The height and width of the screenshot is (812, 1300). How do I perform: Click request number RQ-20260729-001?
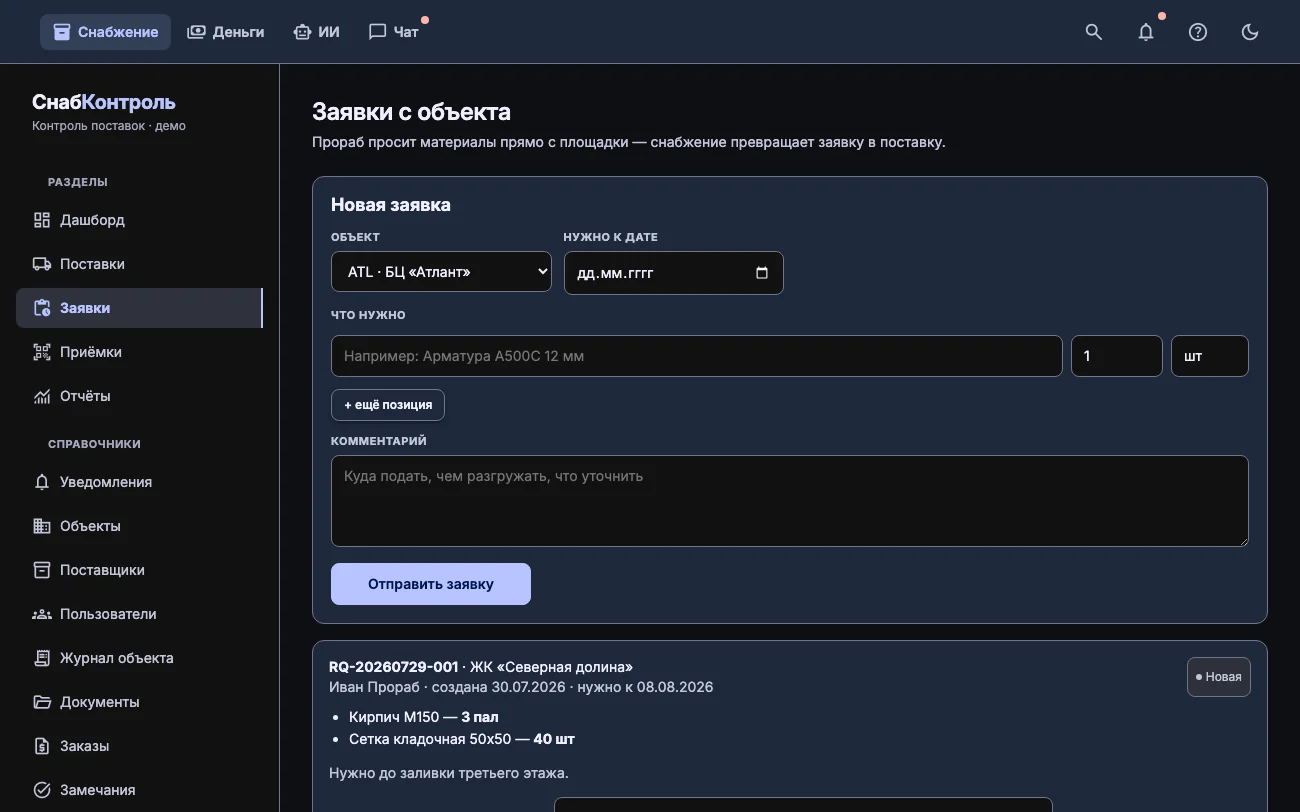(x=393, y=667)
